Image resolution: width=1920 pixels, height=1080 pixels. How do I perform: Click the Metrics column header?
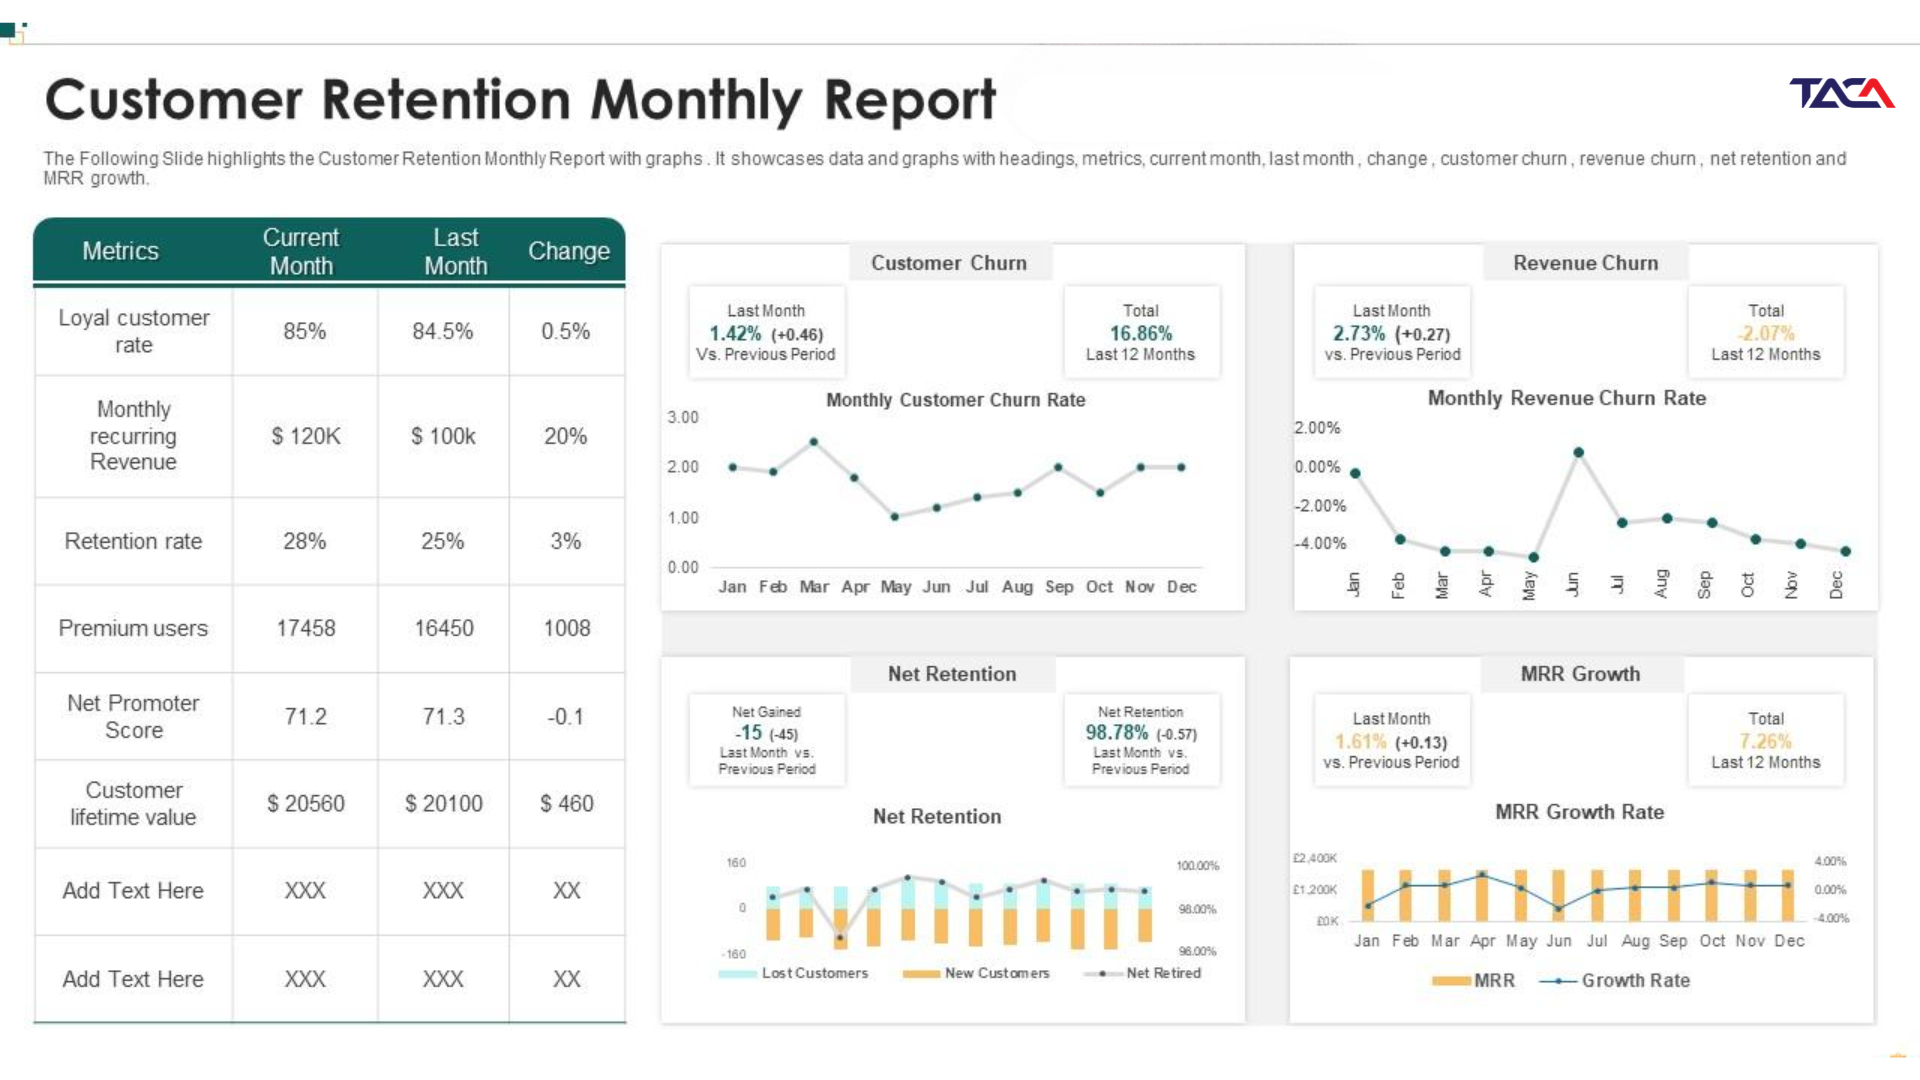click(120, 251)
